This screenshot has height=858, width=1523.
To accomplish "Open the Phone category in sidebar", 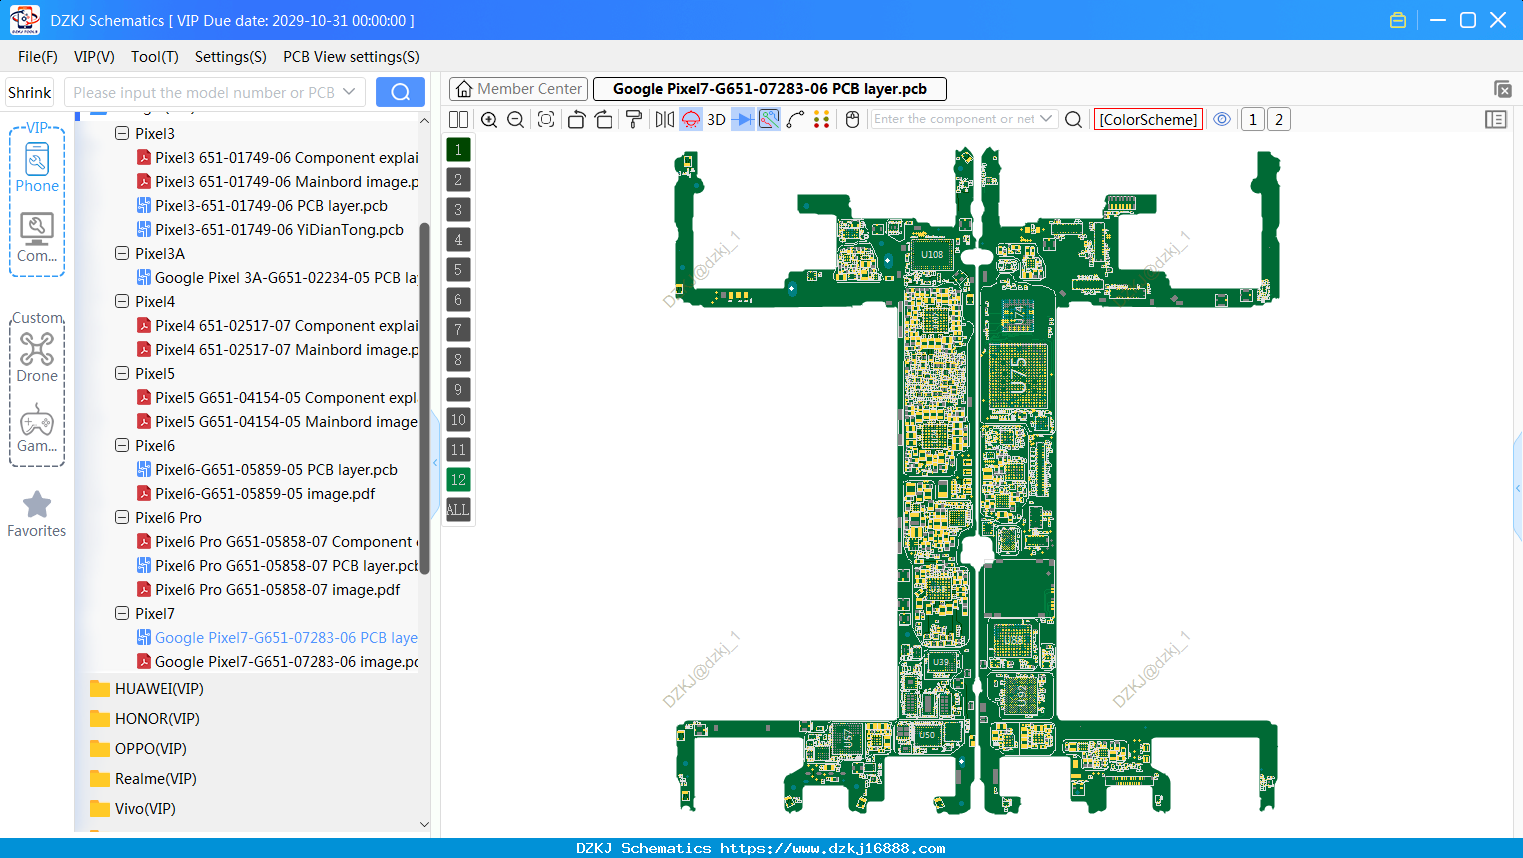I will (37, 167).
